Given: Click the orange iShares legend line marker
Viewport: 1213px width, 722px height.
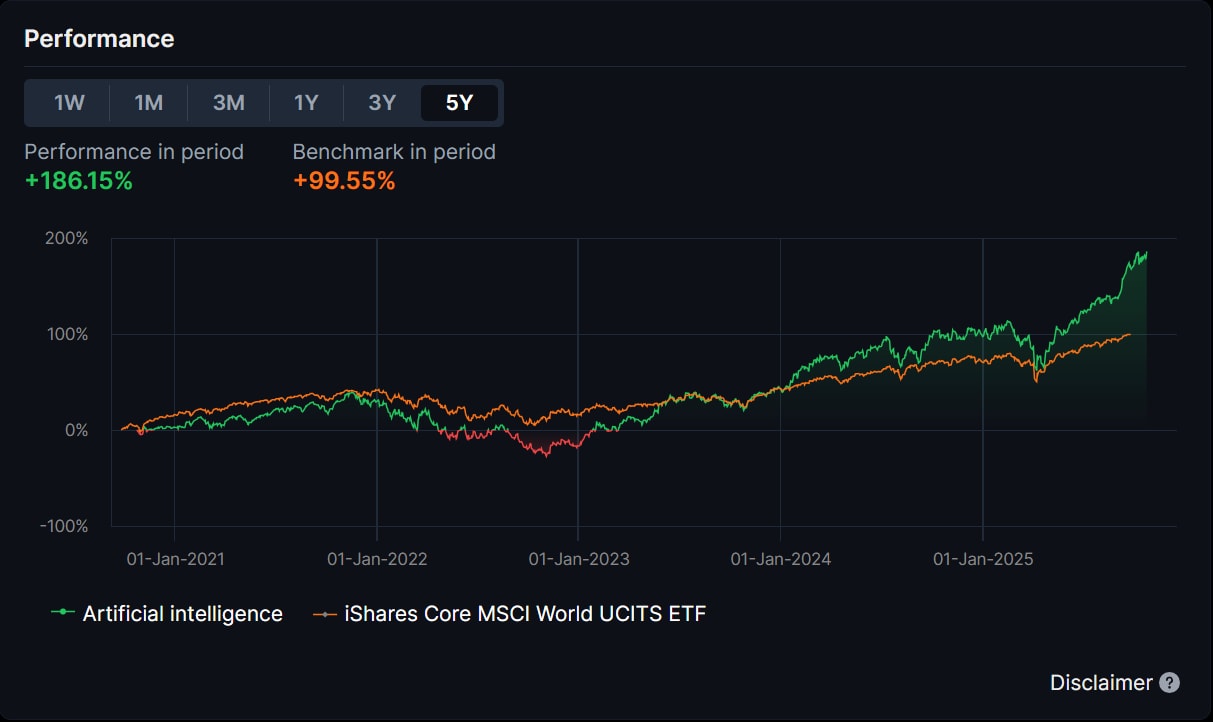Looking at the screenshot, I should 325,613.
